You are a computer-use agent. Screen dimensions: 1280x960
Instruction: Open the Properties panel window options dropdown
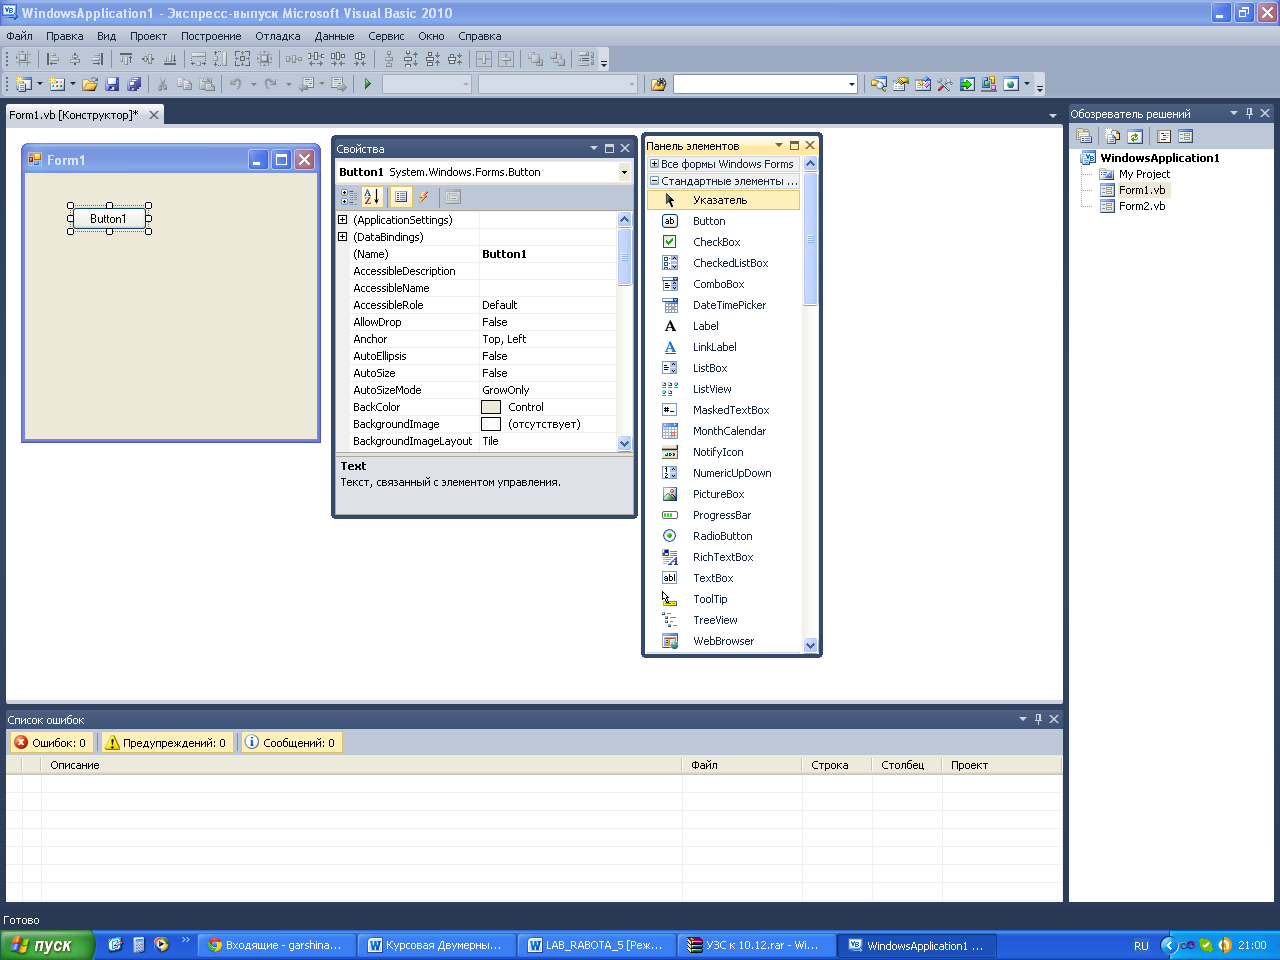tap(594, 148)
